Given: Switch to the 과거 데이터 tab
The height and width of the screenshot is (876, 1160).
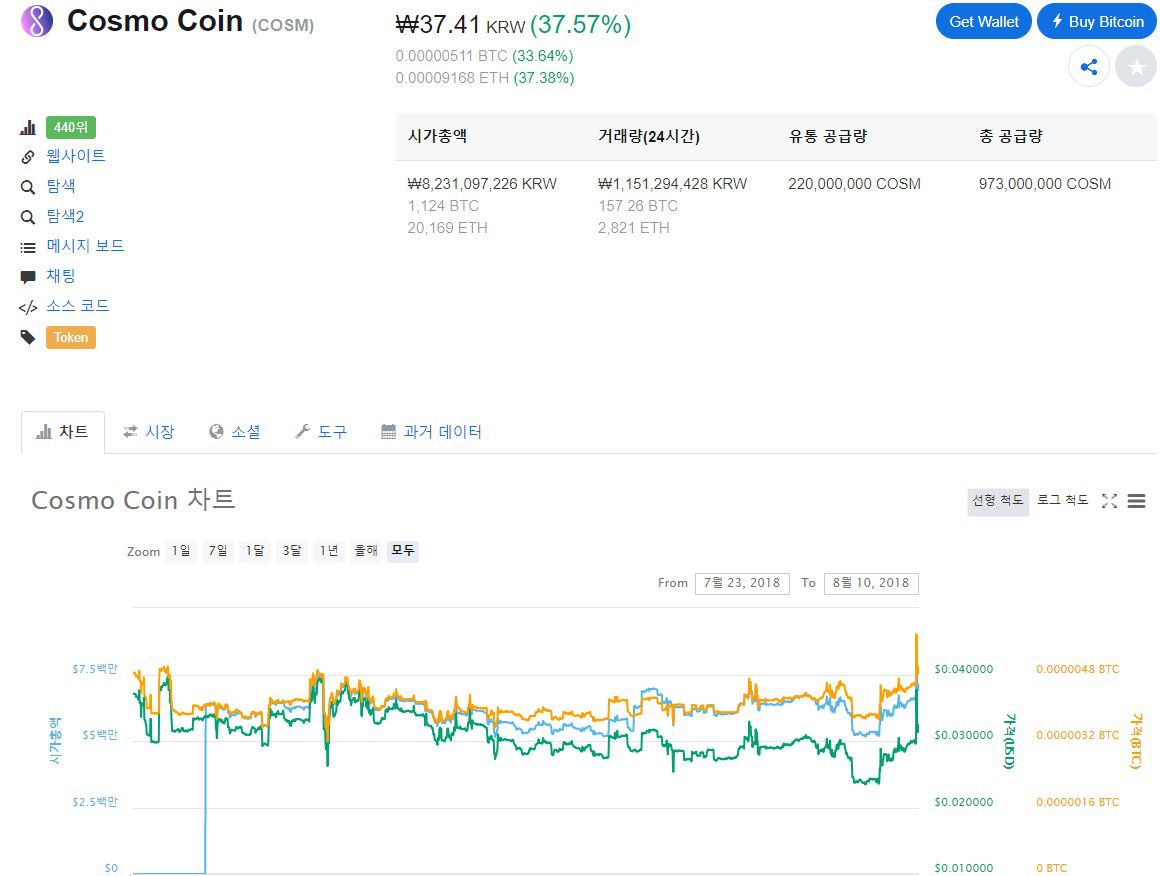Looking at the screenshot, I should pos(431,432).
